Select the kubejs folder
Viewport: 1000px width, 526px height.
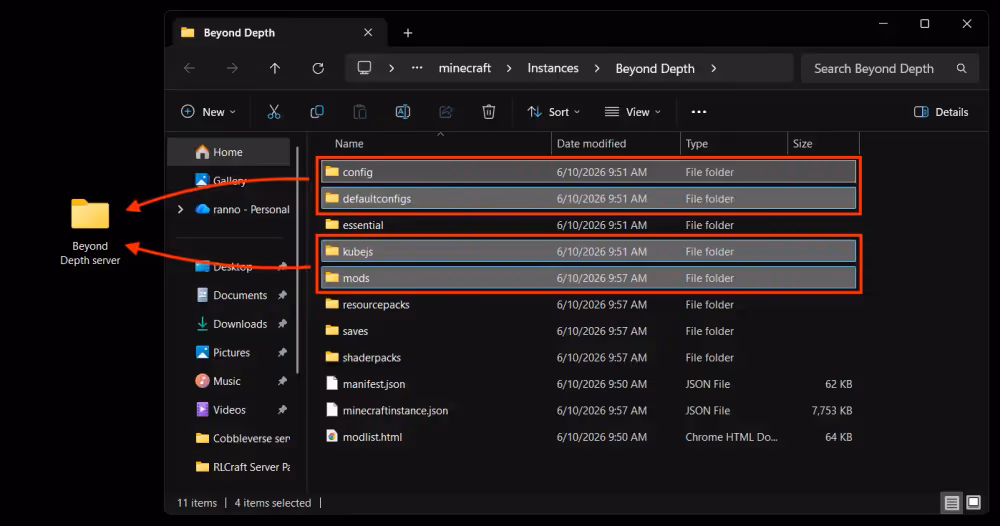(x=588, y=252)
